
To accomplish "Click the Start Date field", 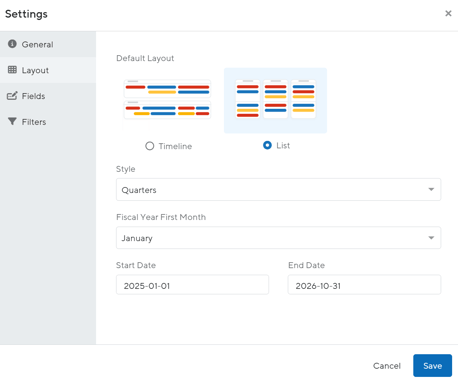I will (x=192, y=285).
